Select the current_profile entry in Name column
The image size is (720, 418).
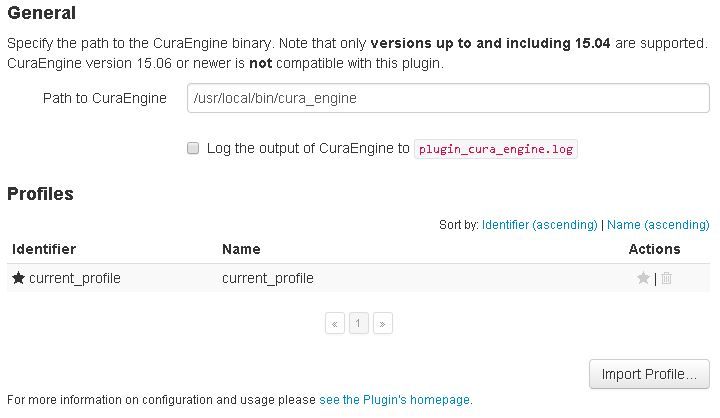coord(268,278)
